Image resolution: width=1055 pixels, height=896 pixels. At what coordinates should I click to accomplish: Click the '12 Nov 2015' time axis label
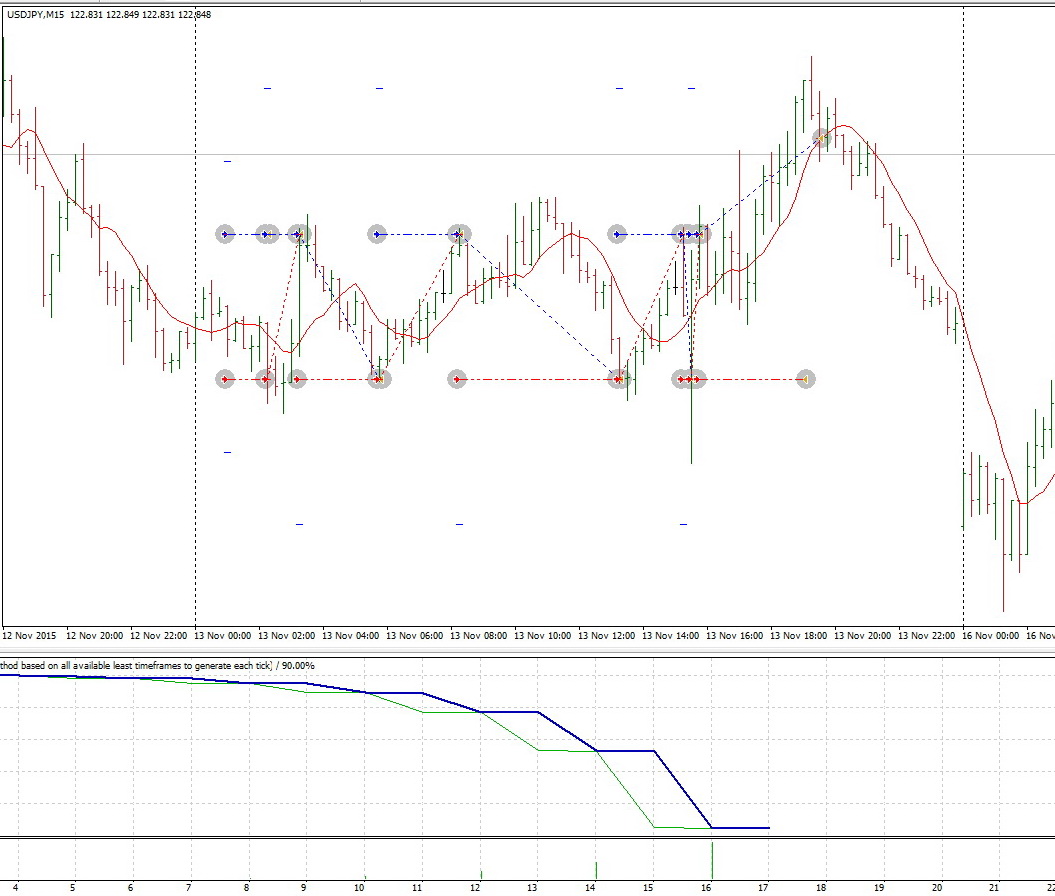click(x=30, y=636)
